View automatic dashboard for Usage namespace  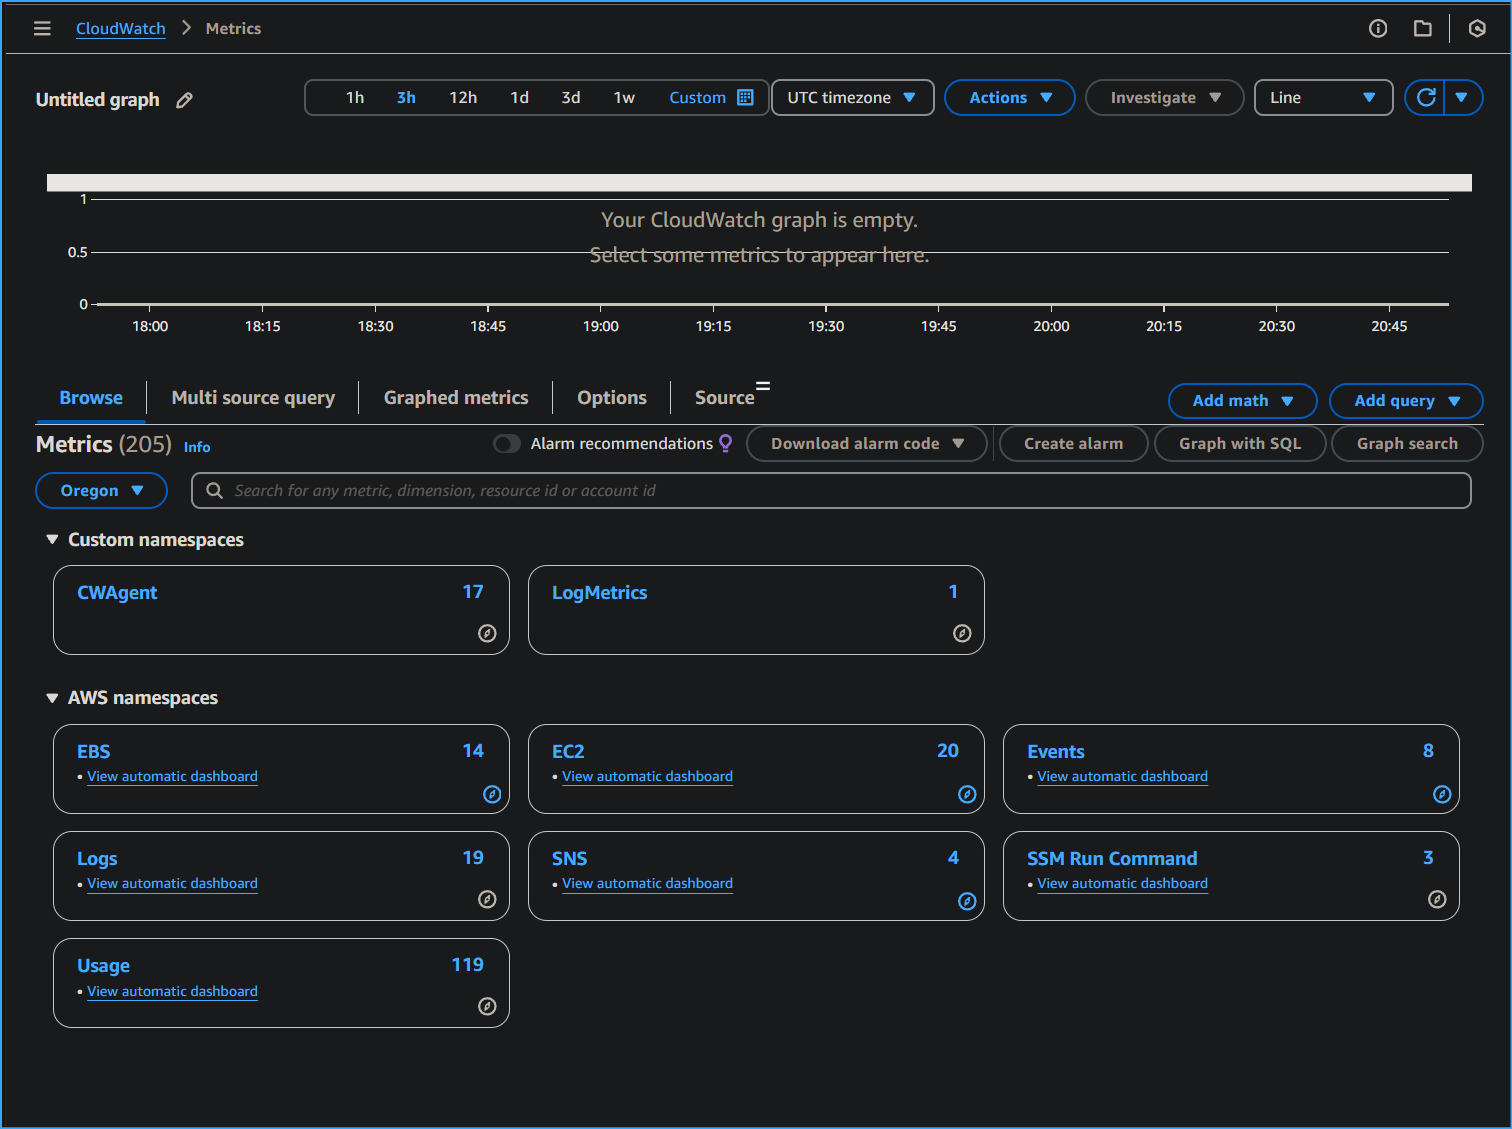[x=172, y=991]
